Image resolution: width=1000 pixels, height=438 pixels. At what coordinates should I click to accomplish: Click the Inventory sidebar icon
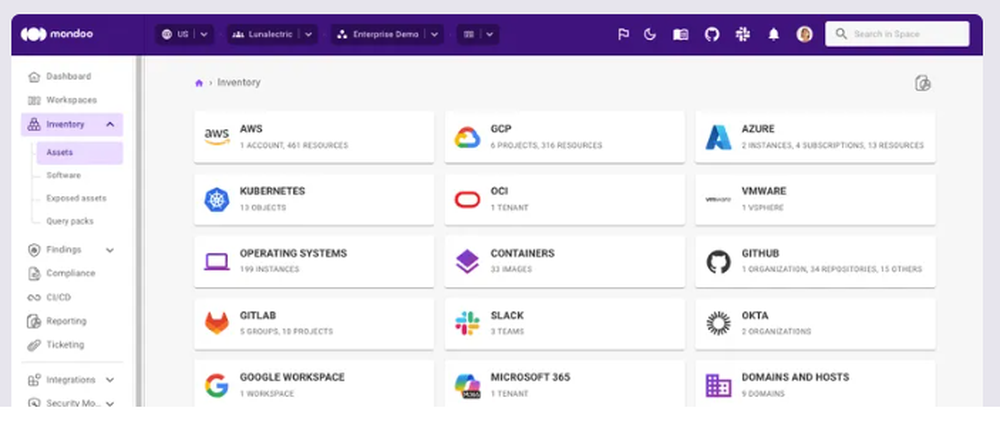click(x=34, y=124)
